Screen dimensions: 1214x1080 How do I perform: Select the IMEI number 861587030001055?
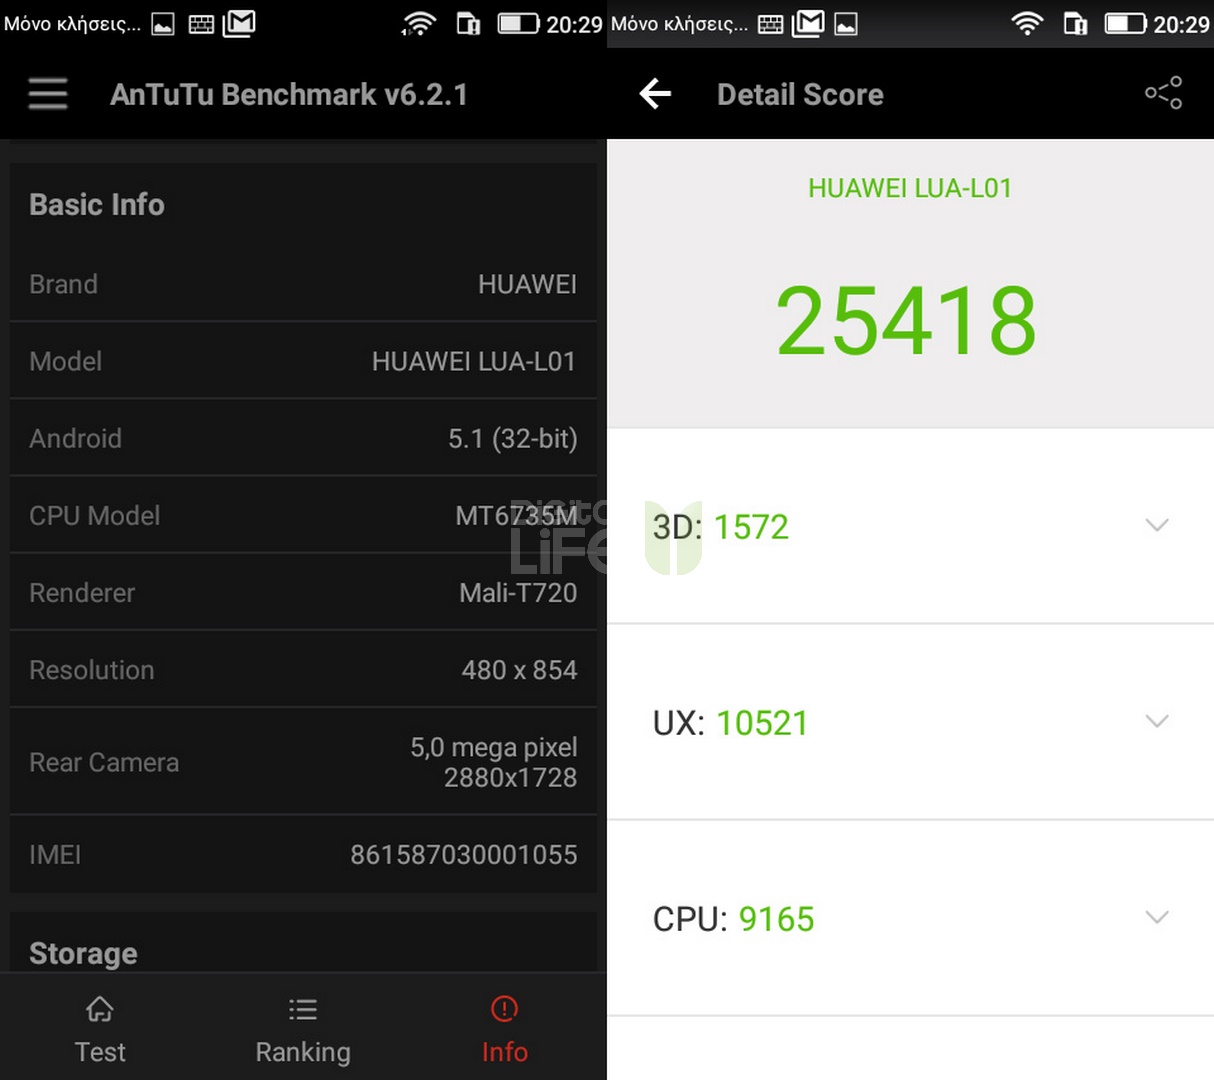click(463, 854)
